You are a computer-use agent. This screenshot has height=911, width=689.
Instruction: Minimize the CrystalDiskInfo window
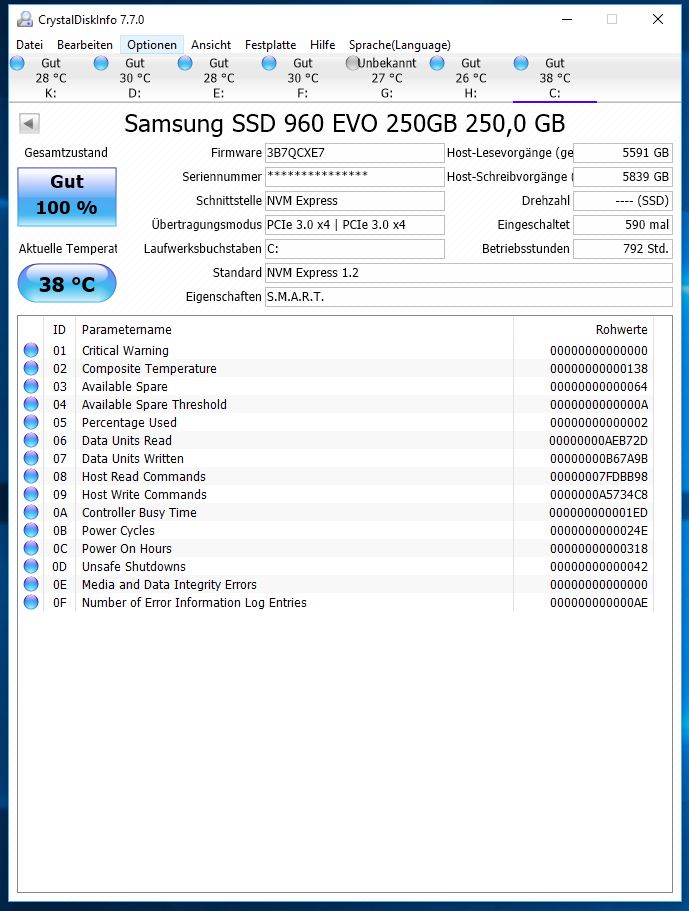[x=567, y=19]
